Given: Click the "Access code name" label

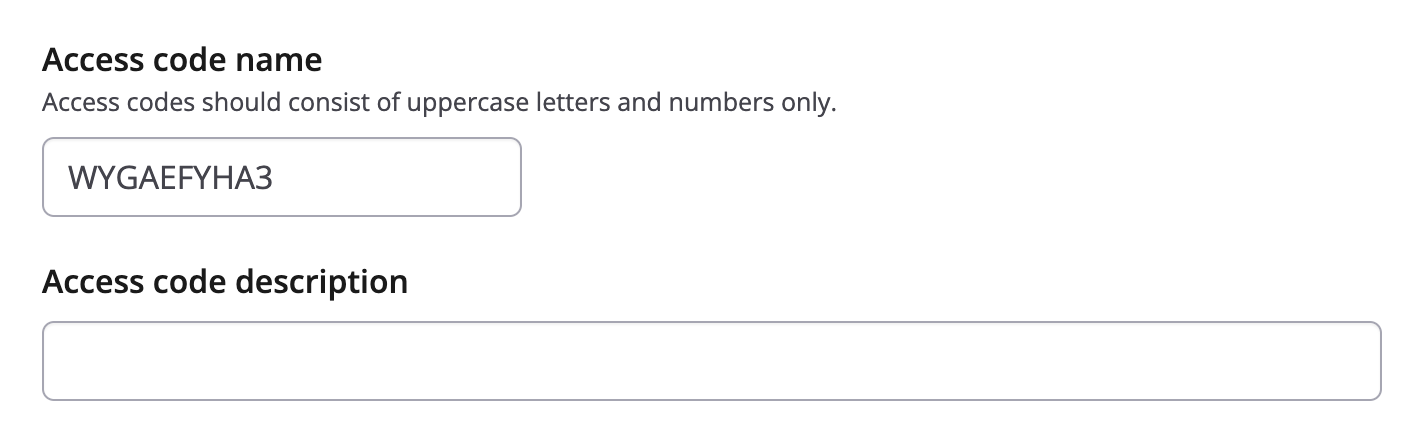Looking at the screenshot, I should (182, 61).
